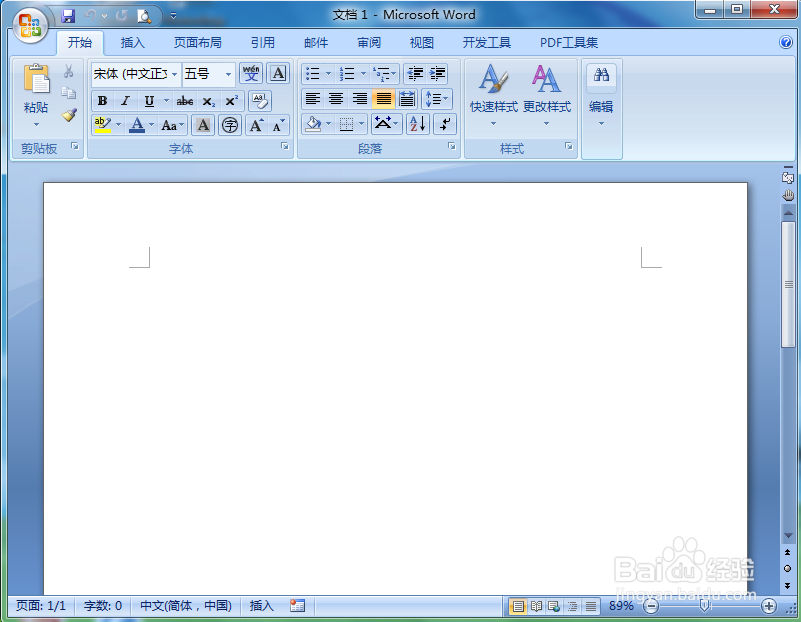Toggle bold formatting

[x=102, y=101]
